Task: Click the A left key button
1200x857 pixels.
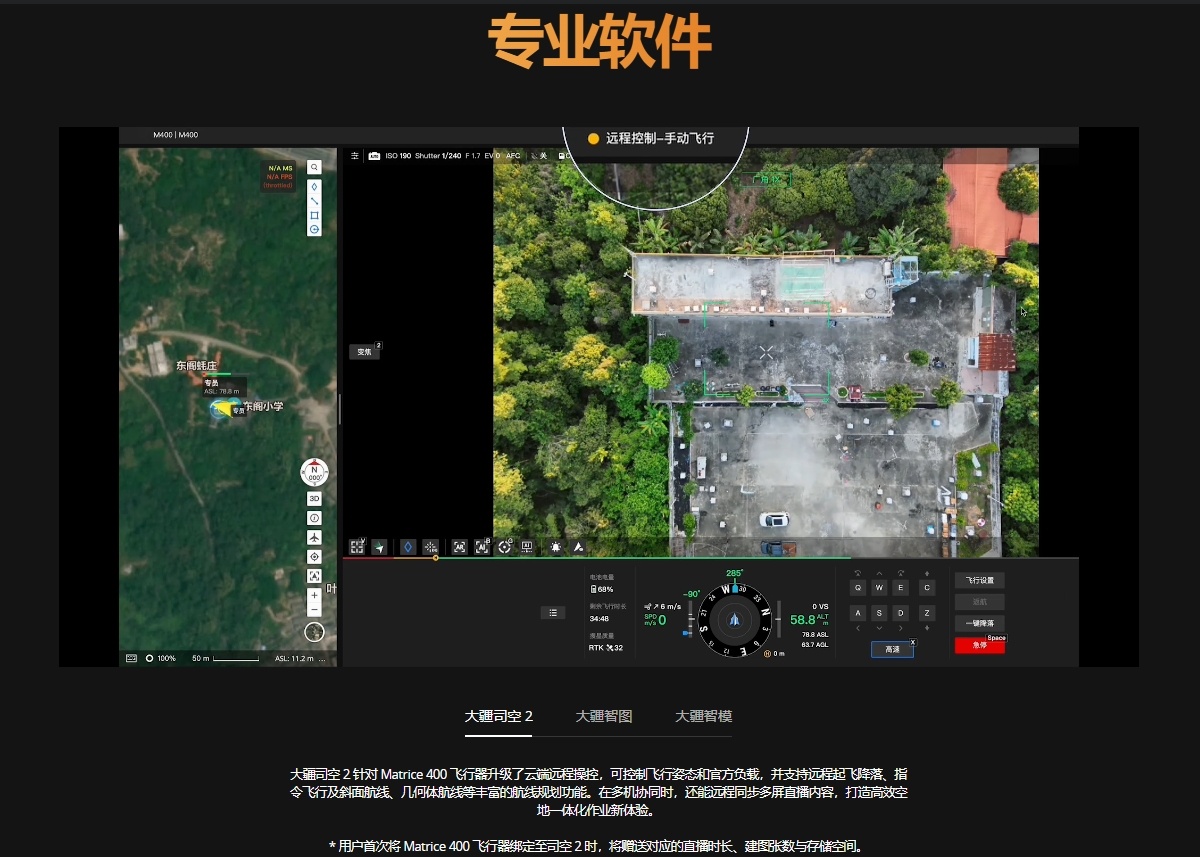Action: coord(858,613)
